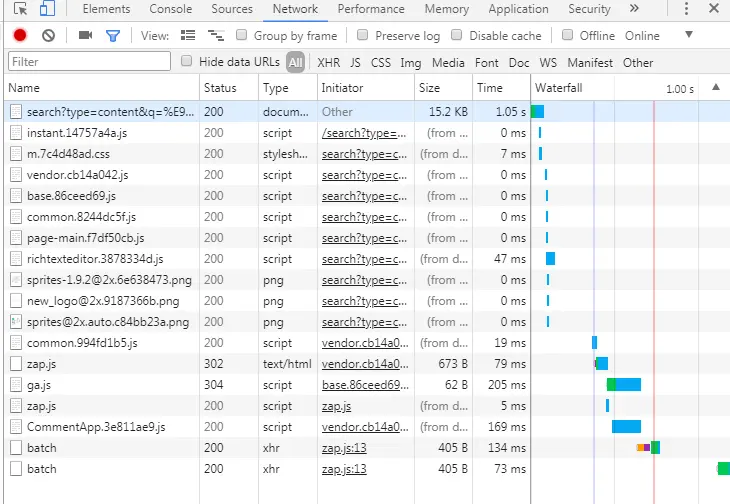The image size is (730, 504).
Task: Open zap.js:13 initiator of 134 ms batch
Action: [x=344, y=448]
